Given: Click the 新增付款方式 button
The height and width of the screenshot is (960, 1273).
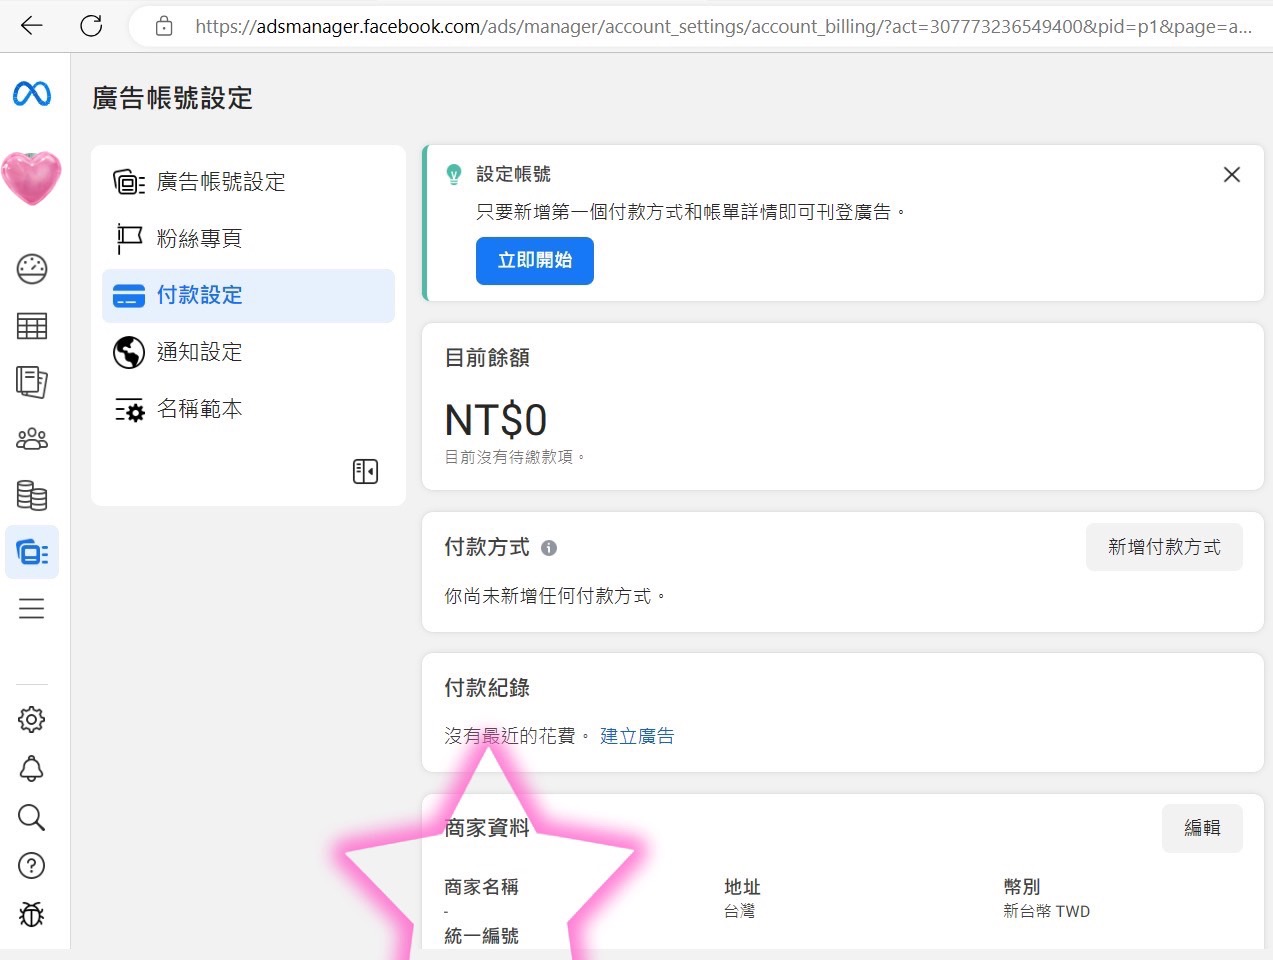Looking at the screenshot, I should [1164, 547].
